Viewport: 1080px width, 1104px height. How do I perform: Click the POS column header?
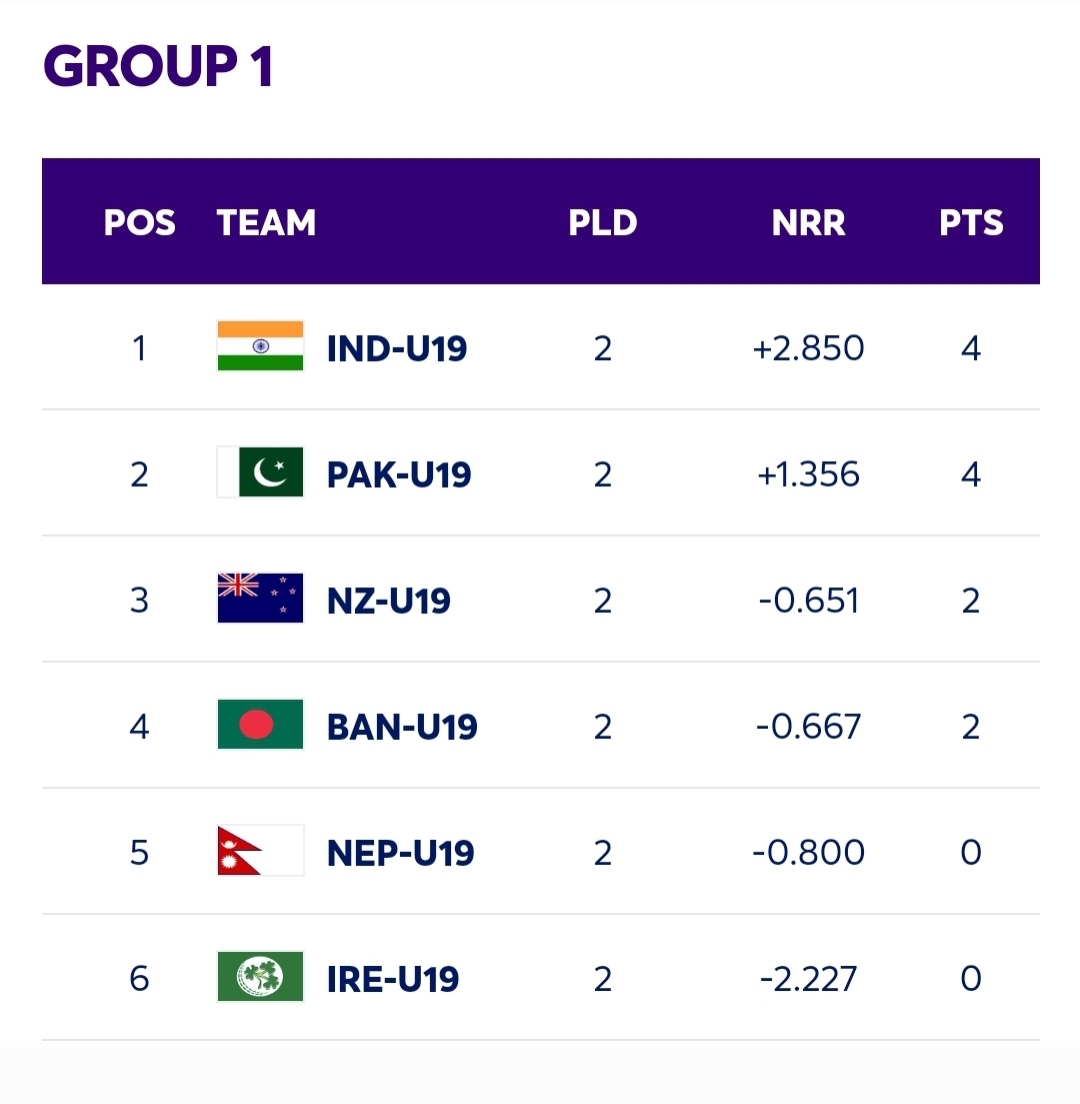139,222
